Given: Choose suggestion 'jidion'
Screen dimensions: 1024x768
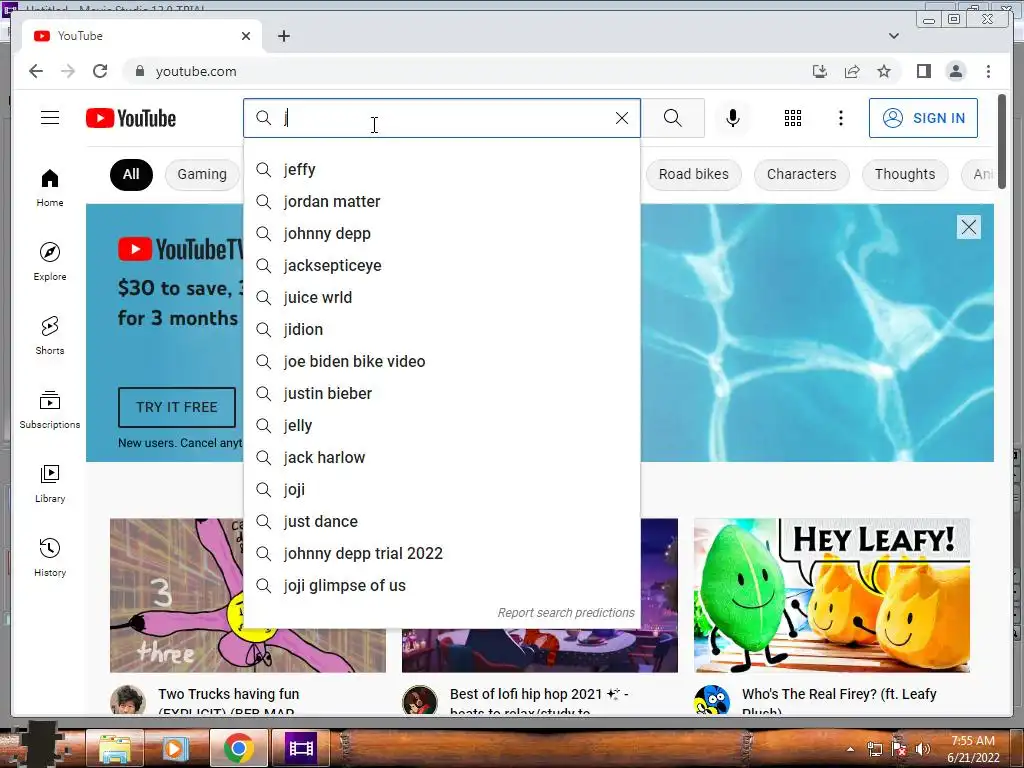Looking at the screenshot, I should [441, 330].
